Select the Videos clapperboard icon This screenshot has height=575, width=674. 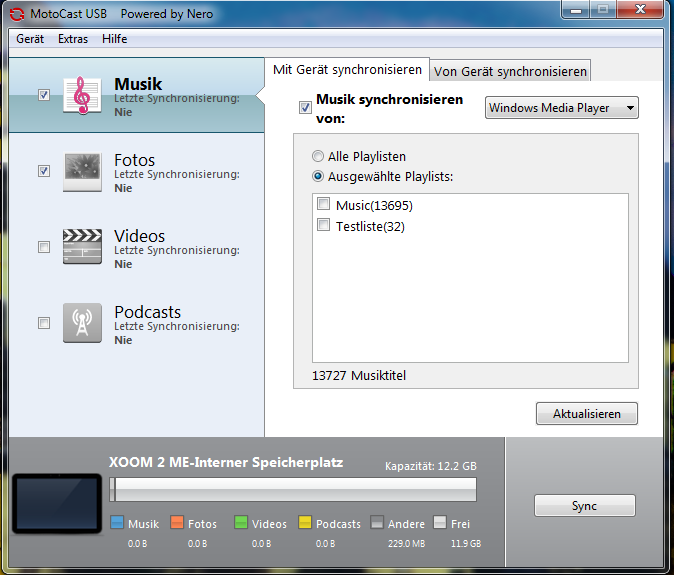pos(82,247)
